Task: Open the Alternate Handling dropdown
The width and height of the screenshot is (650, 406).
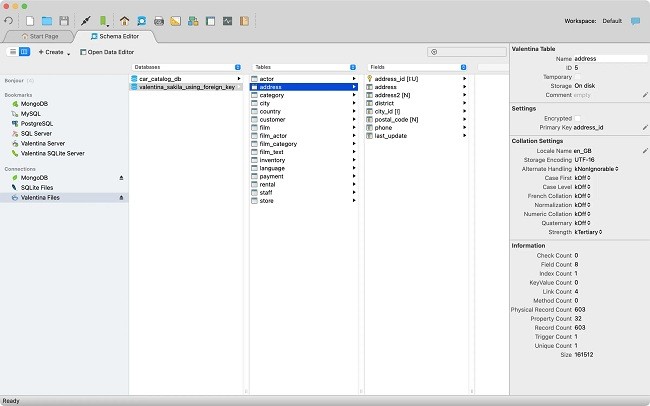Action: pyautogui.click(x=597, y=168)
